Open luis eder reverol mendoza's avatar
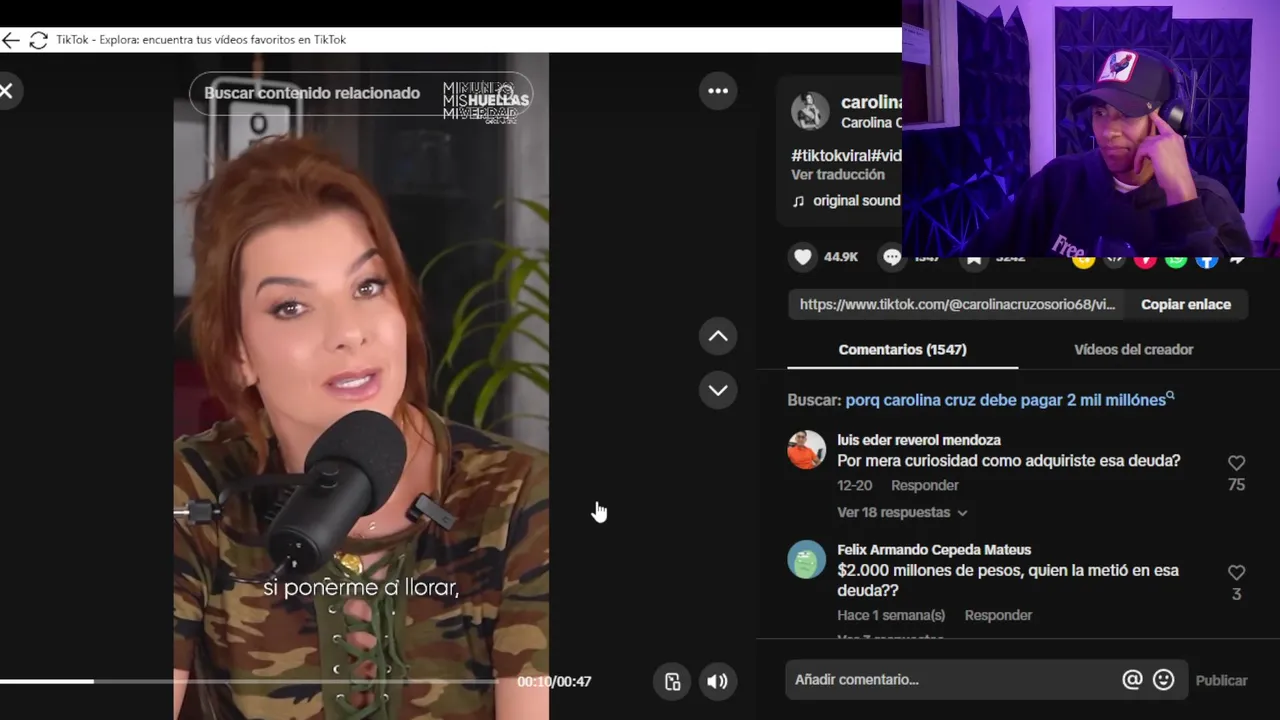Viewport: 1280px width, 720px height. coord(807,450)
